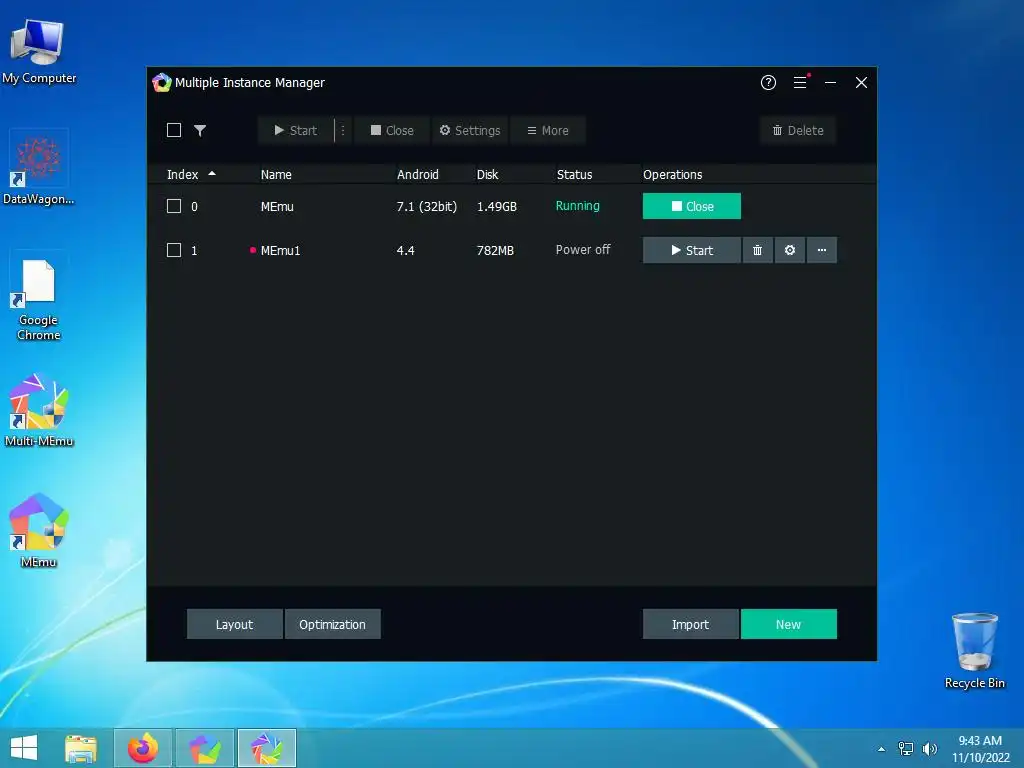Screen dimensions: 1024x768
Task: Switch to Firefox in taskbar
Action: coord(143,748)
